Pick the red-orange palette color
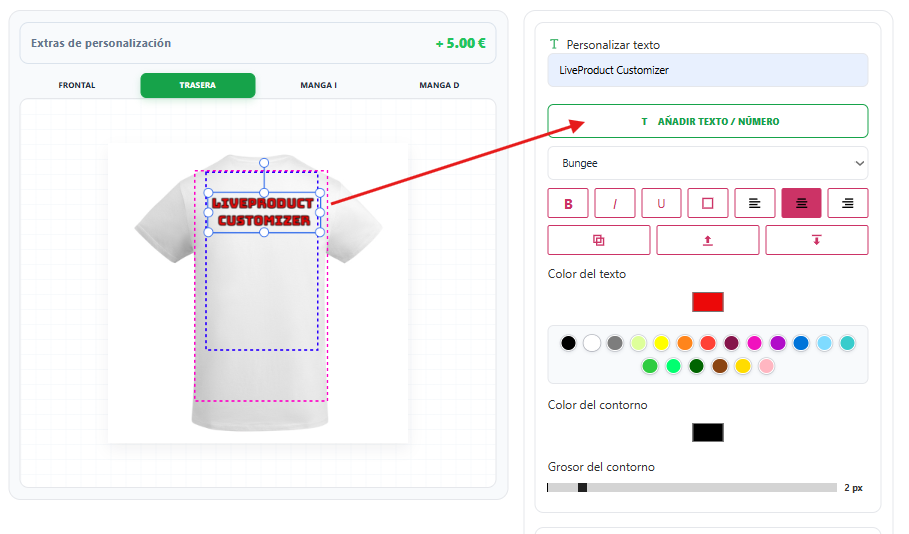 pyautogui.click(x=708, y=343)
